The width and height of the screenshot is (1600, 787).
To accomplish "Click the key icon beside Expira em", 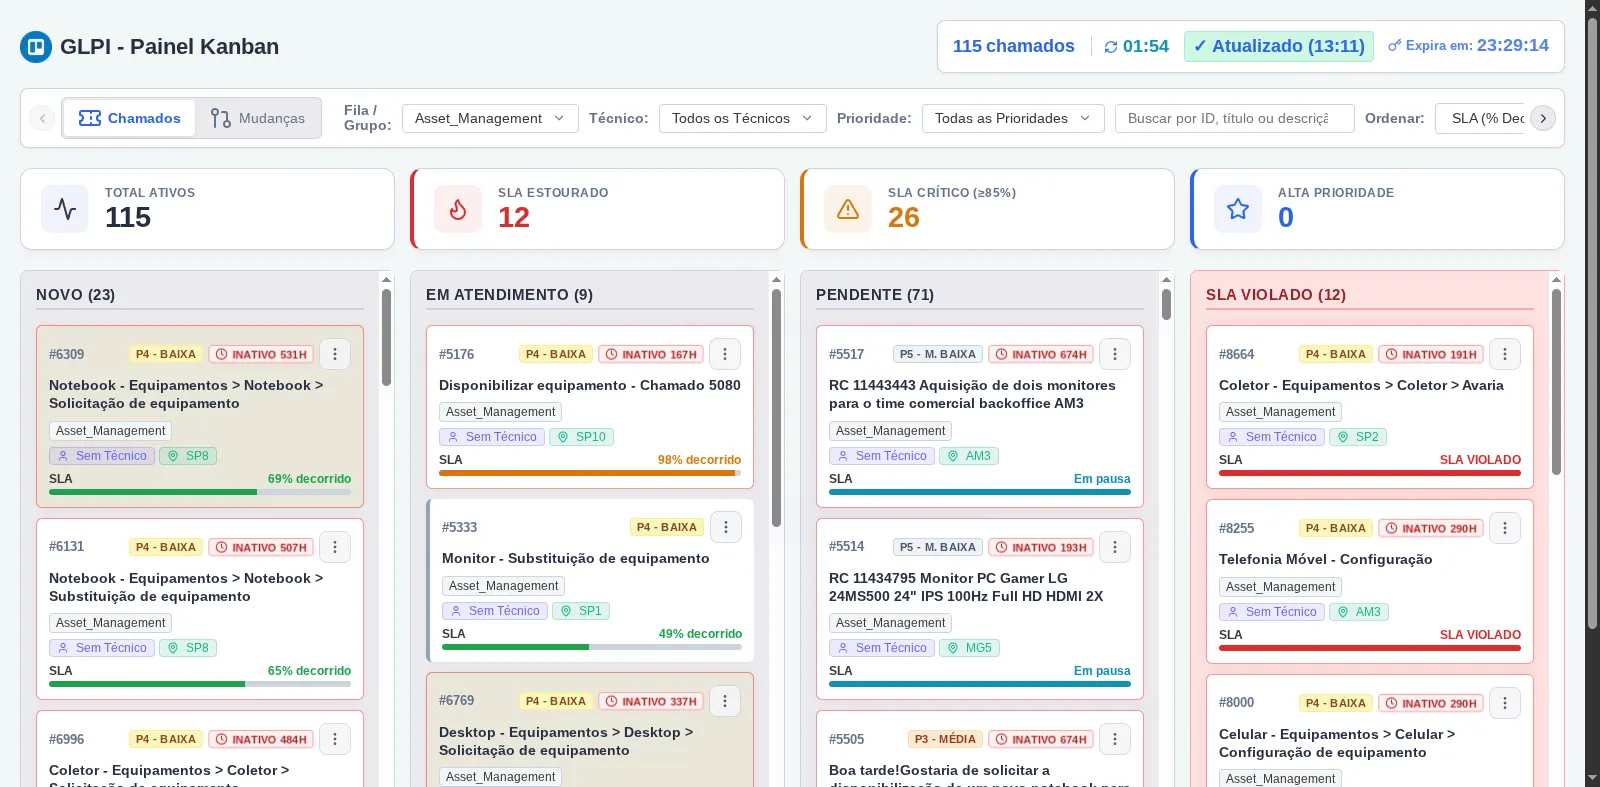I will [1394, 46].
